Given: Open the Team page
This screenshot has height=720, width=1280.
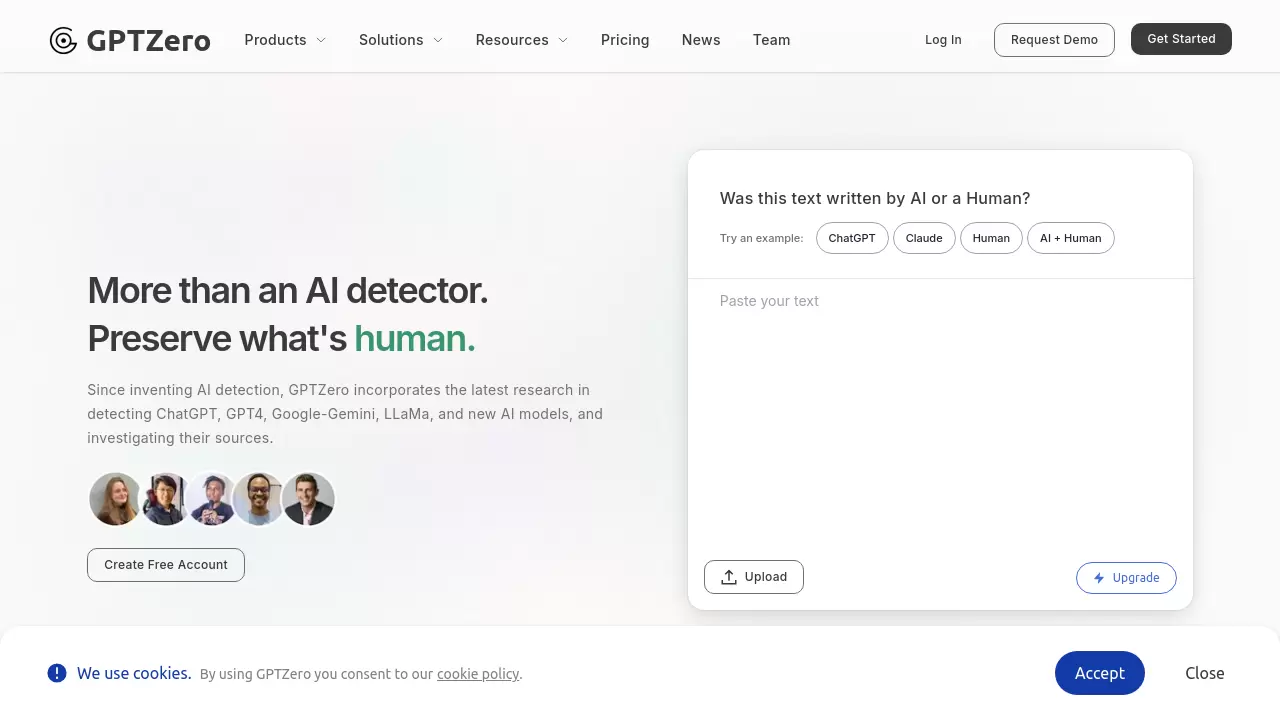Looking at the screenshot, I should pos(771,40).
